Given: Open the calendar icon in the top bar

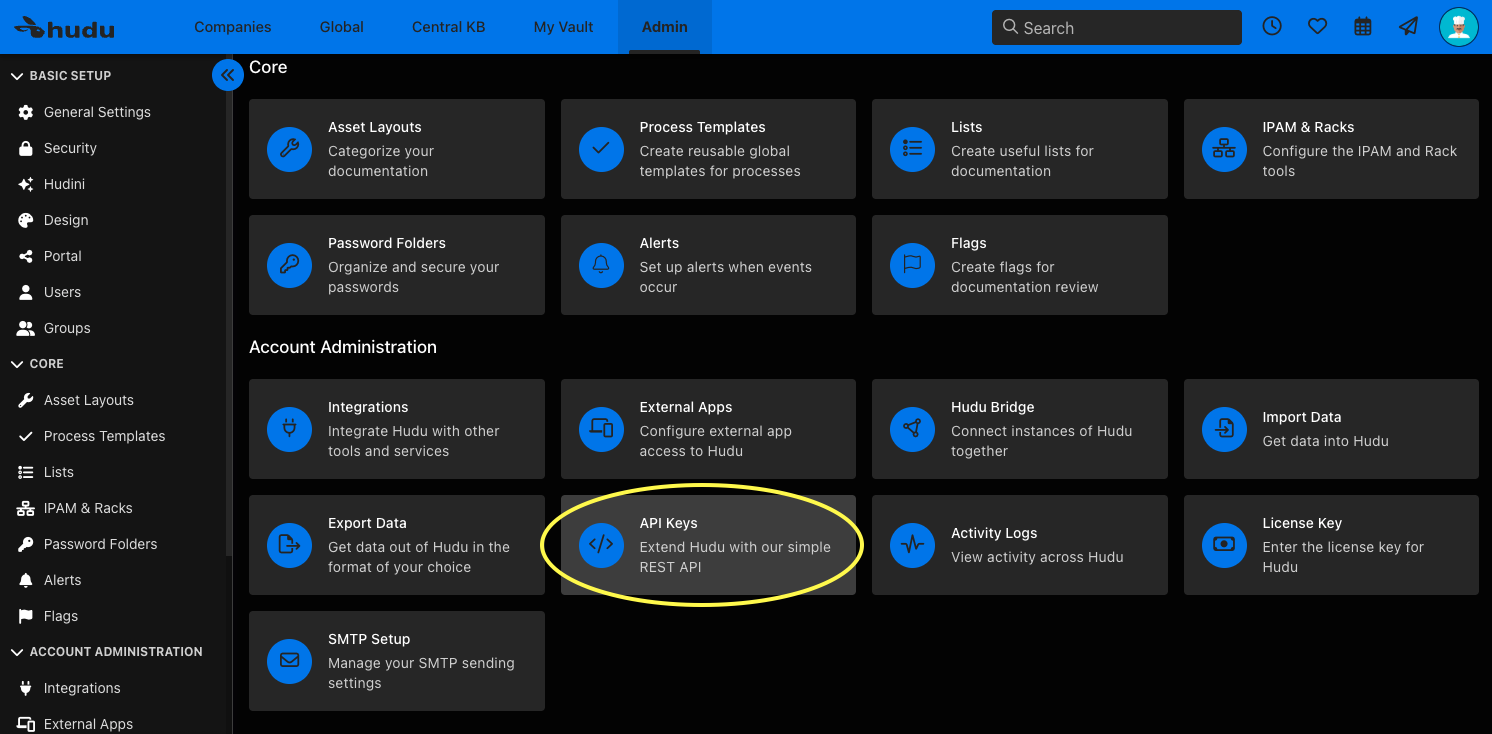Looking at the screenshot, I should [x=1363, y=27].
